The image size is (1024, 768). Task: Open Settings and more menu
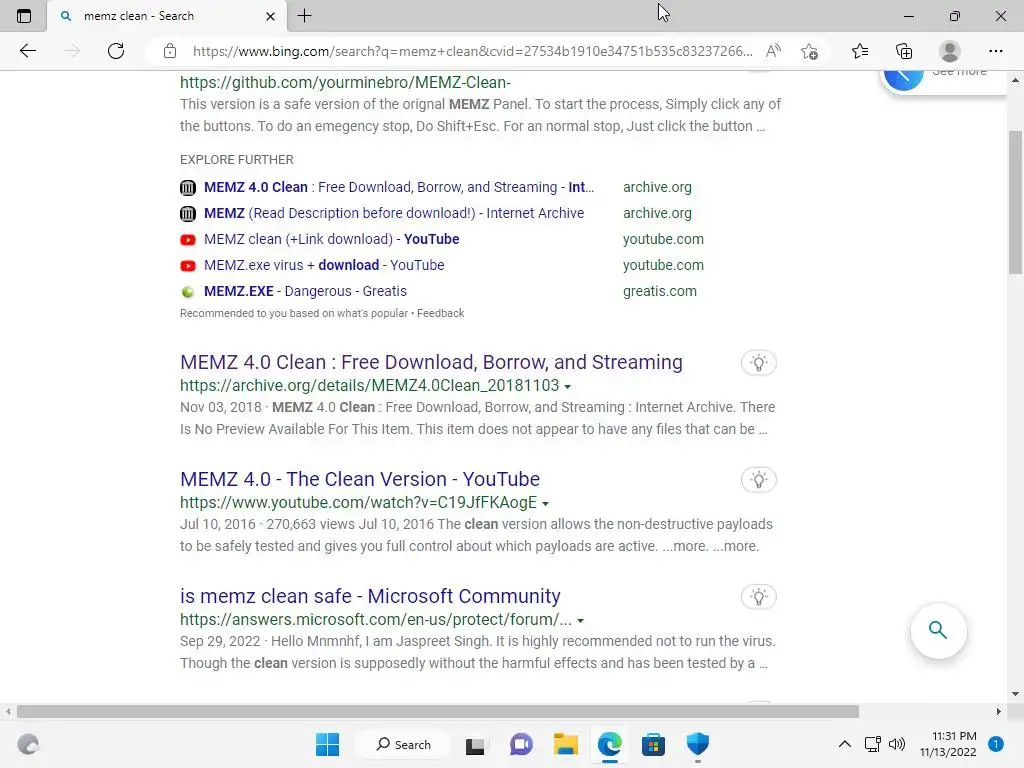click(995, 51)
